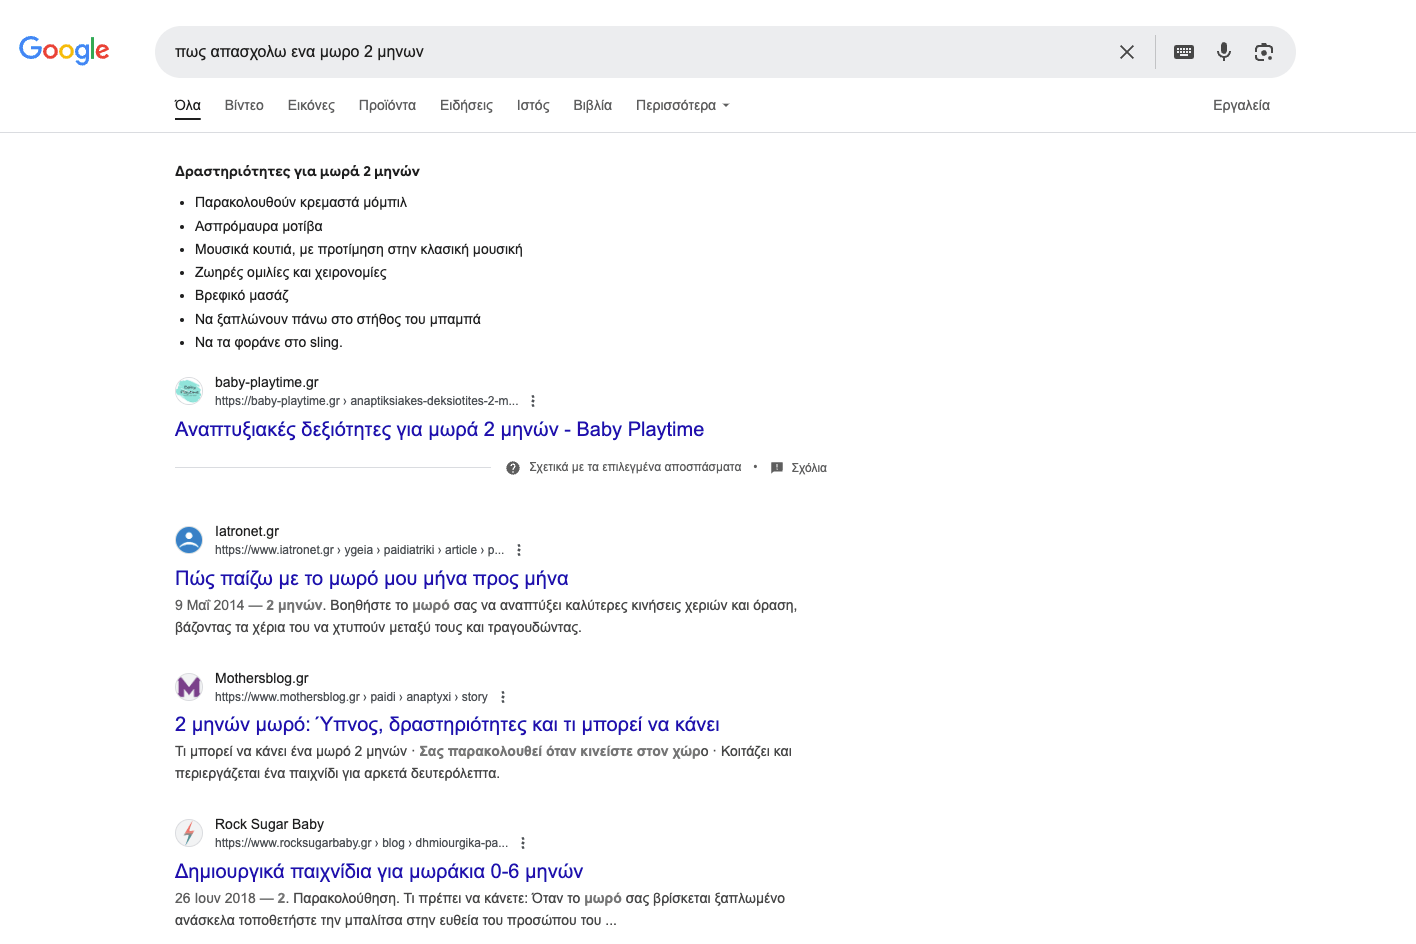Click bullet Παρακολουθούν κρεμαστά μόμπιλ

(301, 202)
